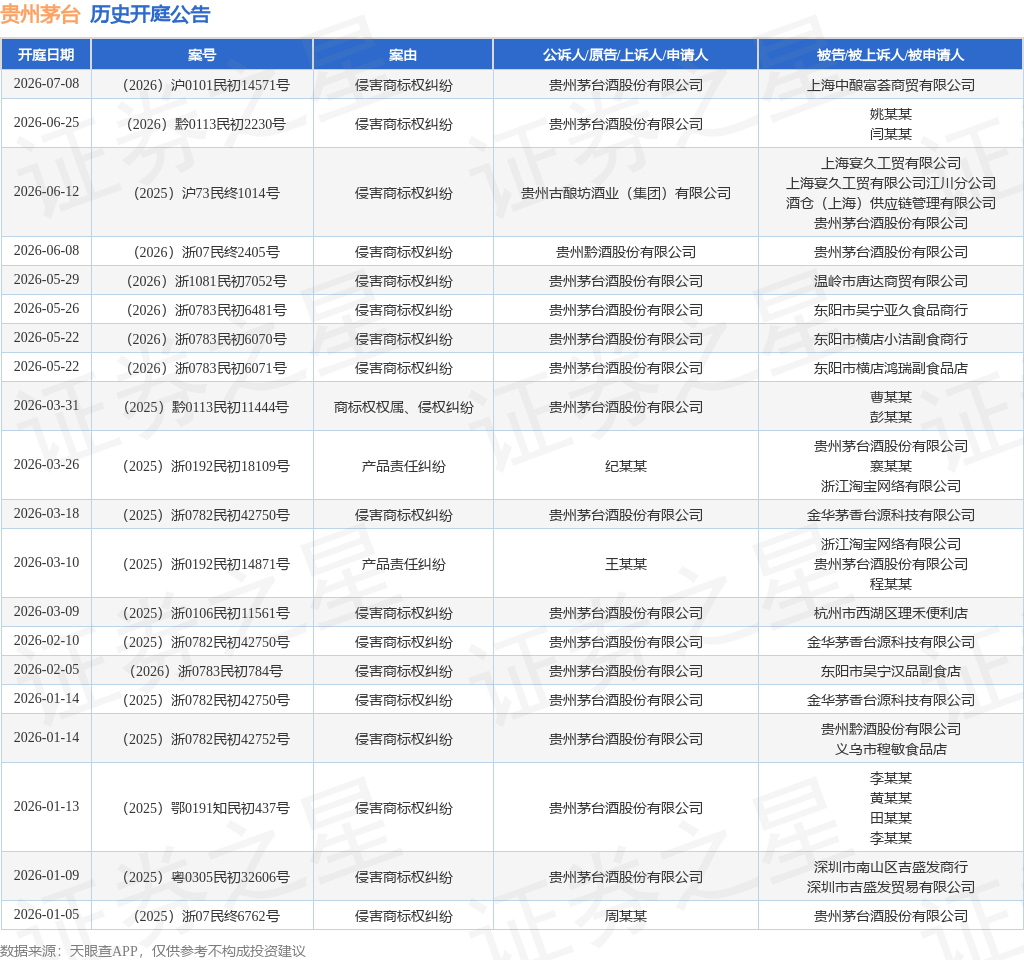This screenshot has width=1024, height=960.
Task: Select case number (2026)沪0101民初14571号
Action: (206, 85)
